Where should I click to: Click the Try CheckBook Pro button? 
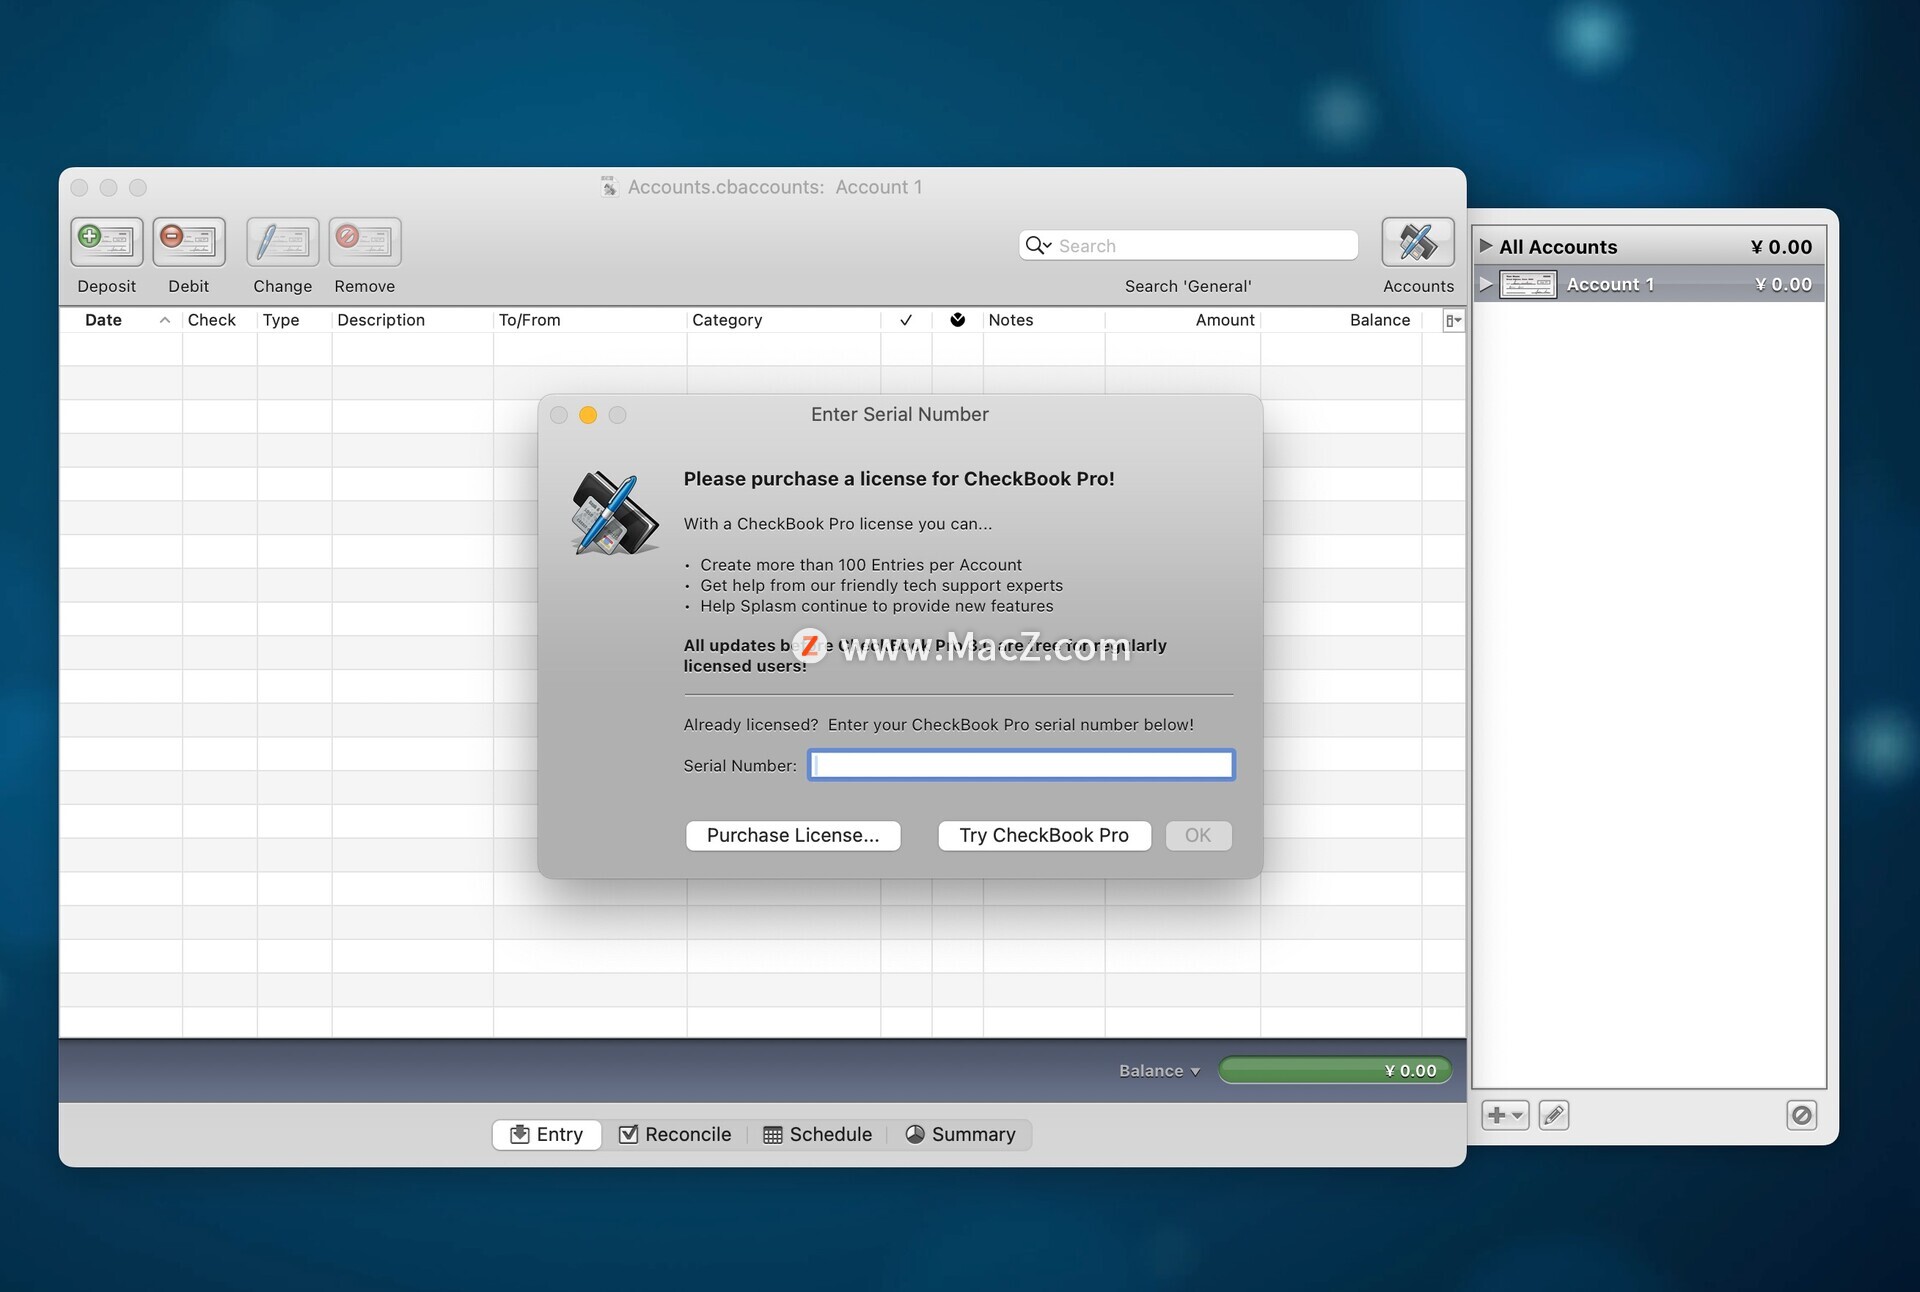point(1044,835)
